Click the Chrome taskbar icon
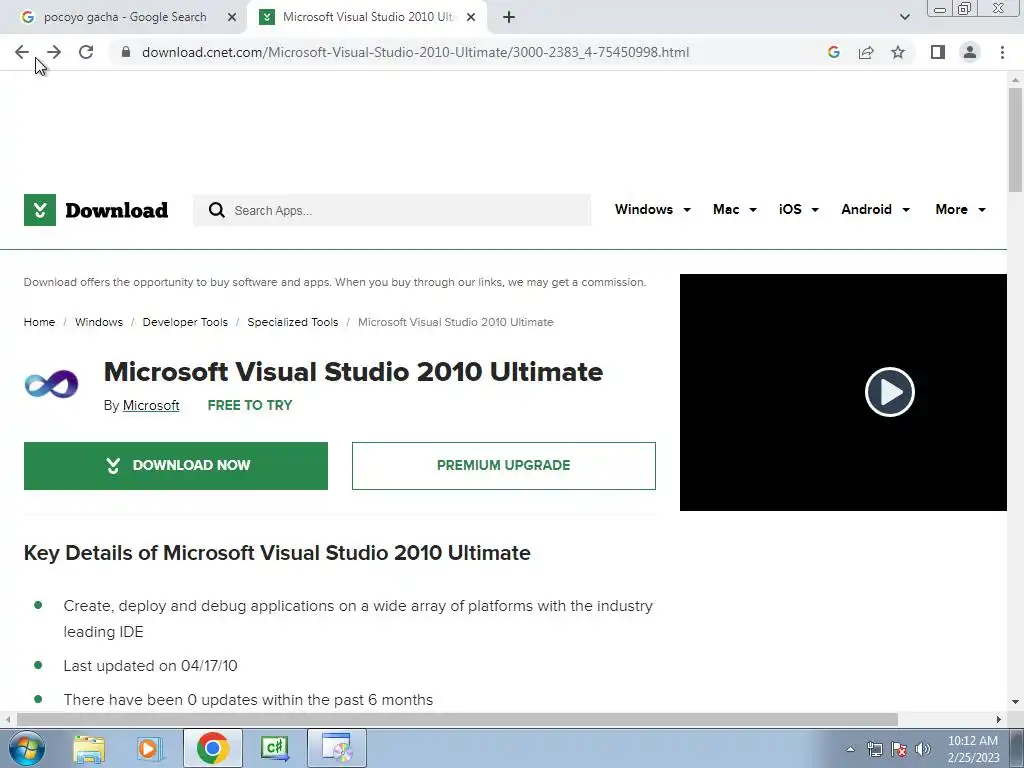The height and width of the screenshot is (768, 1024). pyautogui.click(x=212, y=748)
